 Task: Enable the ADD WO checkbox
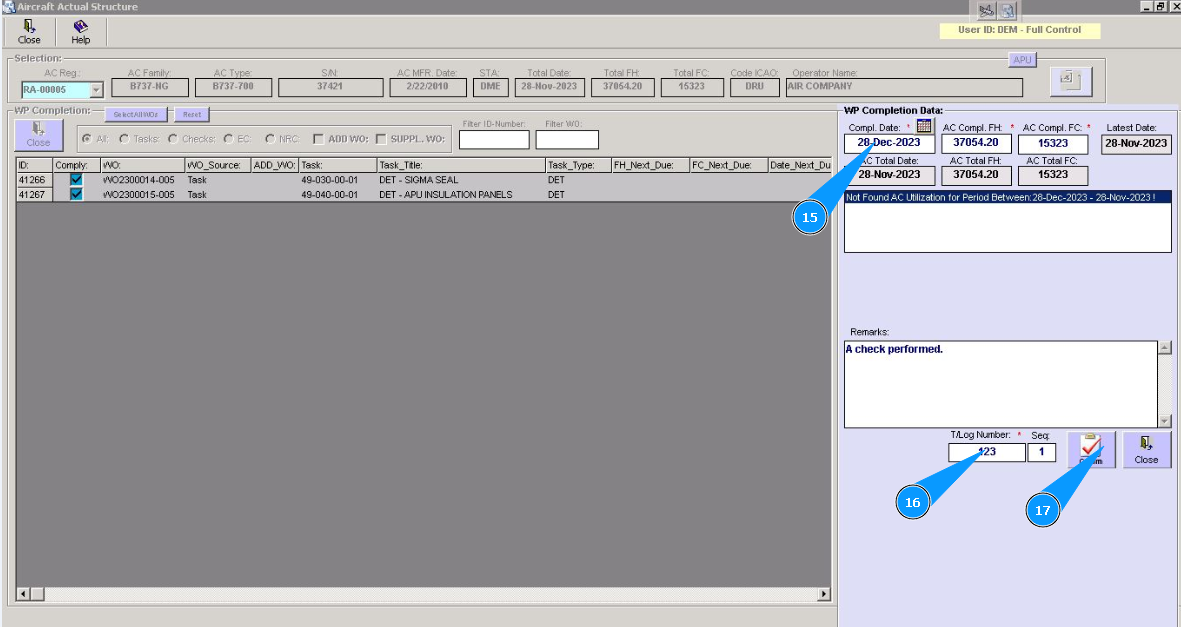(318, 139)
